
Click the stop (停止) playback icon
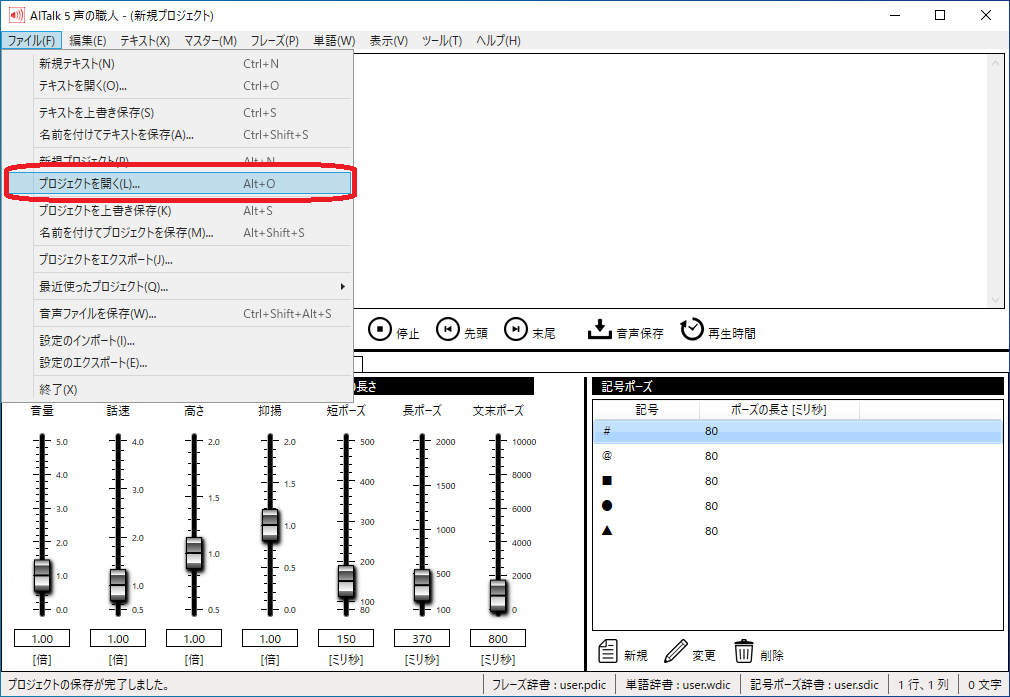click(x=380, y=329)
